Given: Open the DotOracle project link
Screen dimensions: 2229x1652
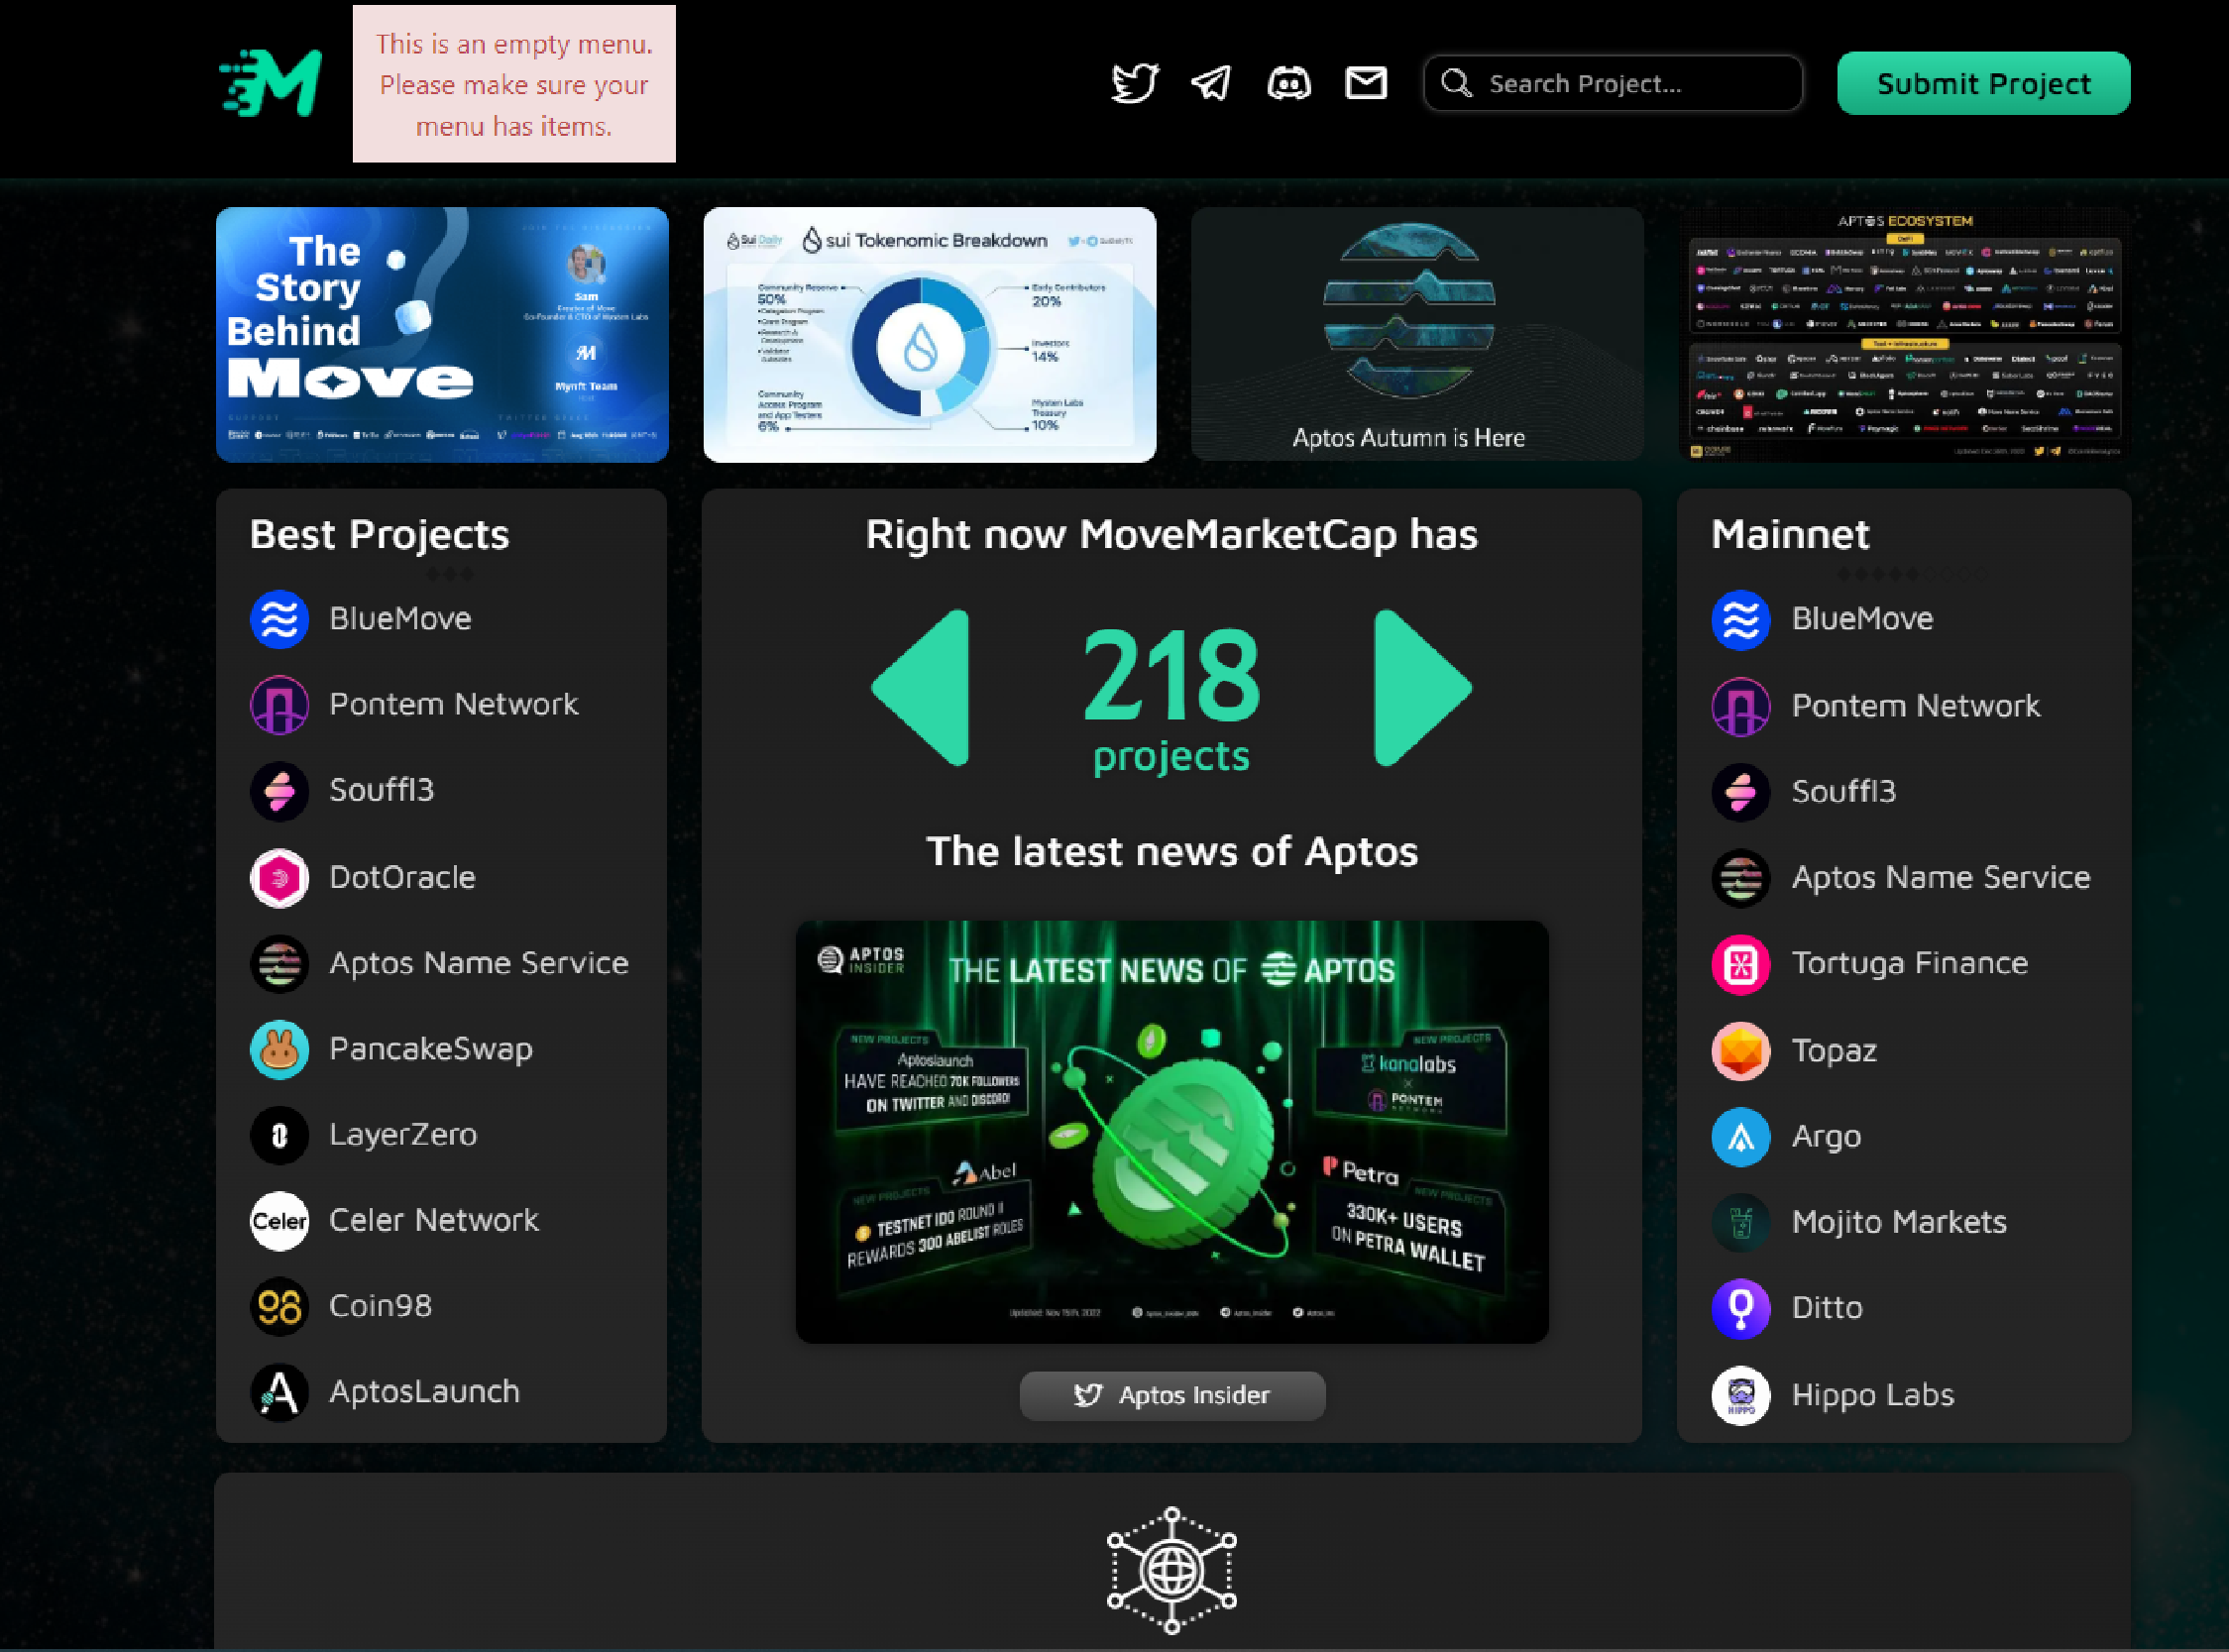Looking at the screenshot, I should coord(402,878).
